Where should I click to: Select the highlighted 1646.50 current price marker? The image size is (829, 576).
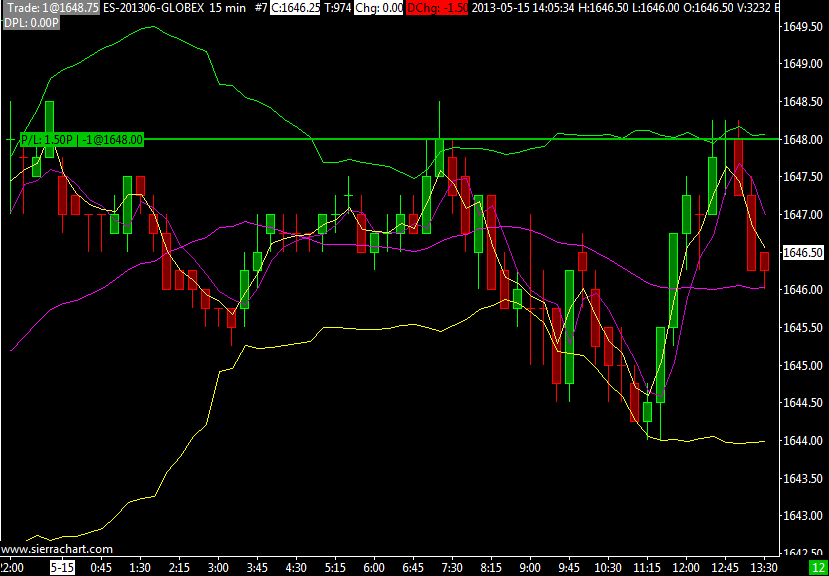[x=804, y=252]
